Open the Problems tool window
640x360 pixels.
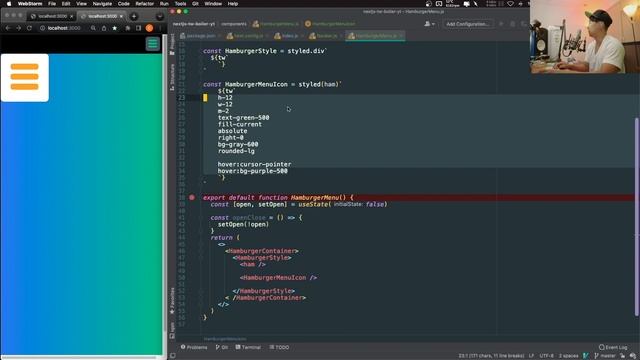pos(194,347)
